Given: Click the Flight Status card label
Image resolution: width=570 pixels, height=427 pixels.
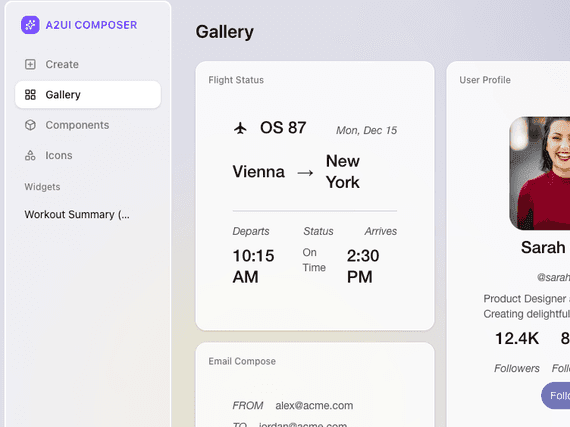Looking at the screenshot, I should (236, 80).
